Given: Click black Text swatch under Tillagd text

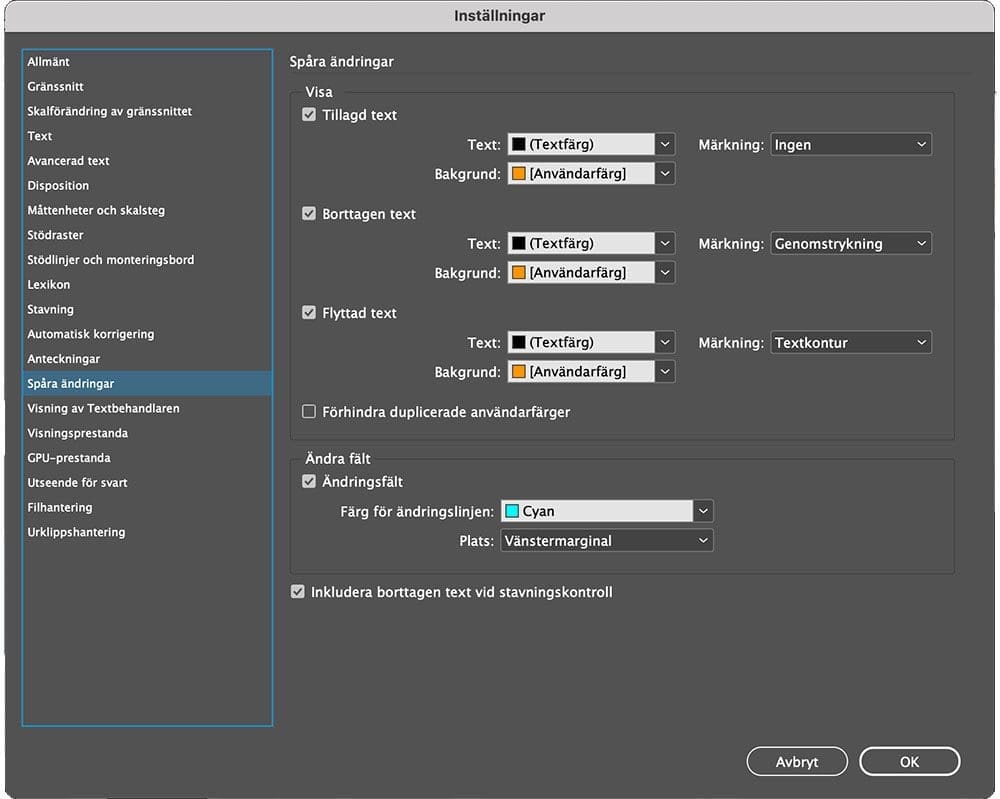Looking at the screenshot, I should pos(519,144).
